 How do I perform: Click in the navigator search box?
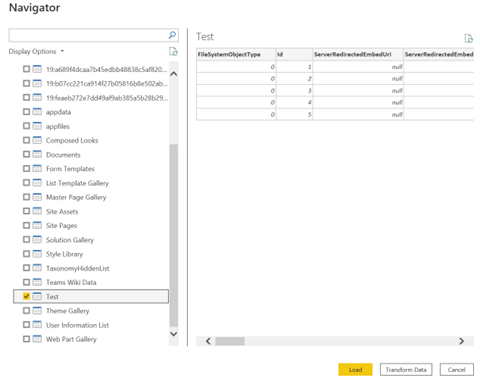[88, 35]
